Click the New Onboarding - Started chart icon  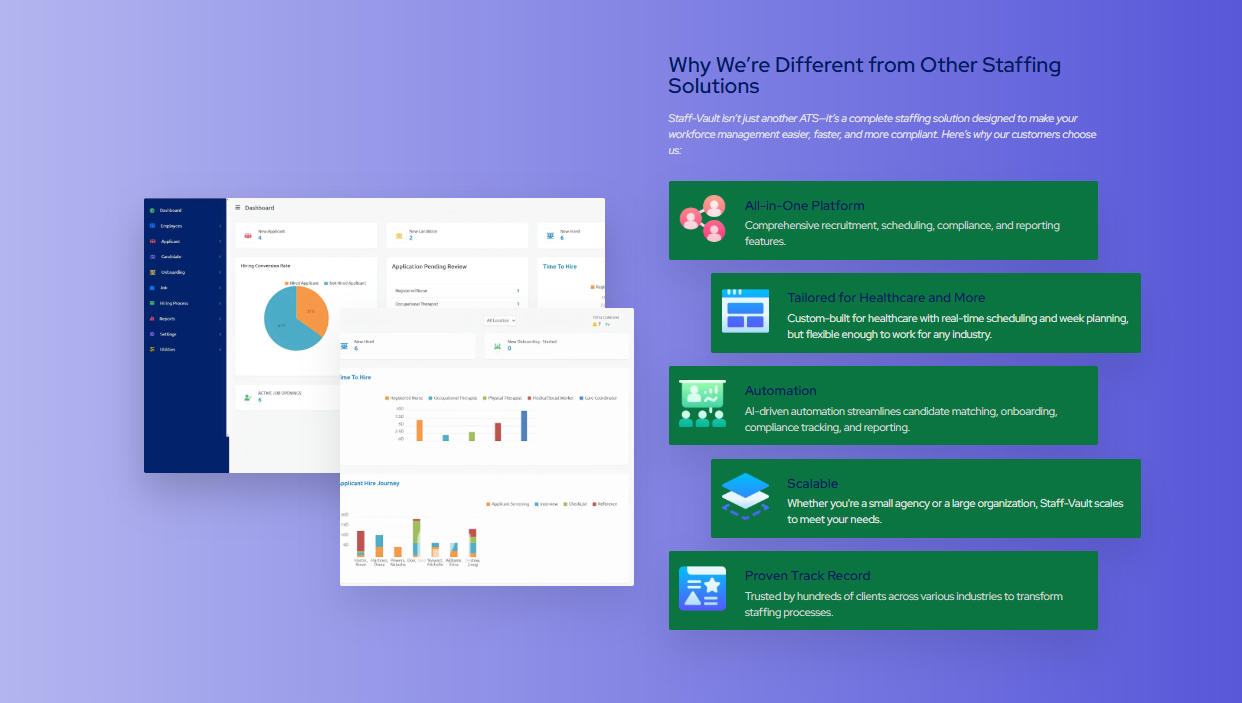[x=497, y=346]
